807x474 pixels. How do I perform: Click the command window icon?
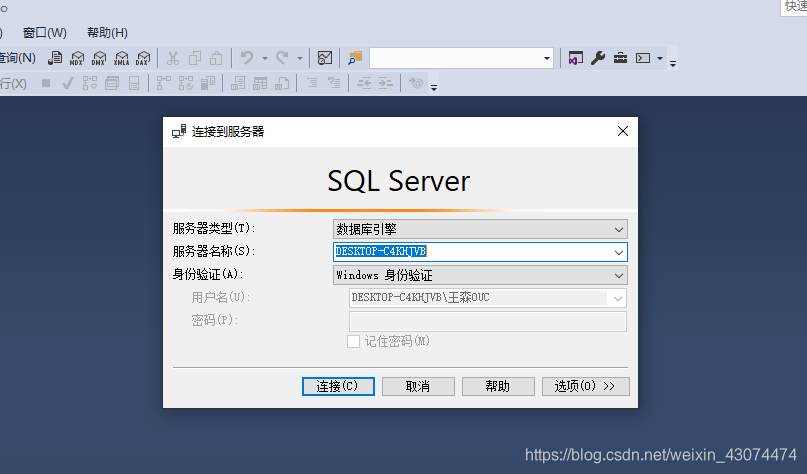pyautogui.click(x=643, y=58)
